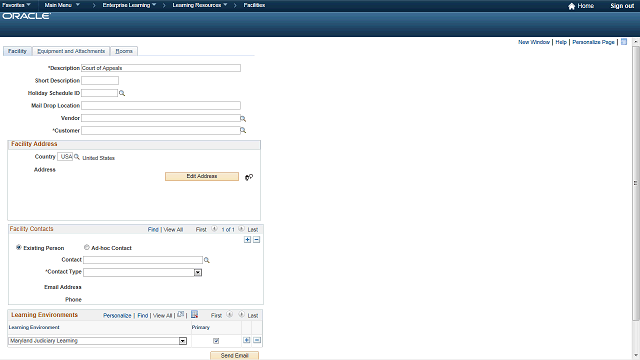Click the Vendor input field
The height and width of the screenshot is (360, 640).
160,118
